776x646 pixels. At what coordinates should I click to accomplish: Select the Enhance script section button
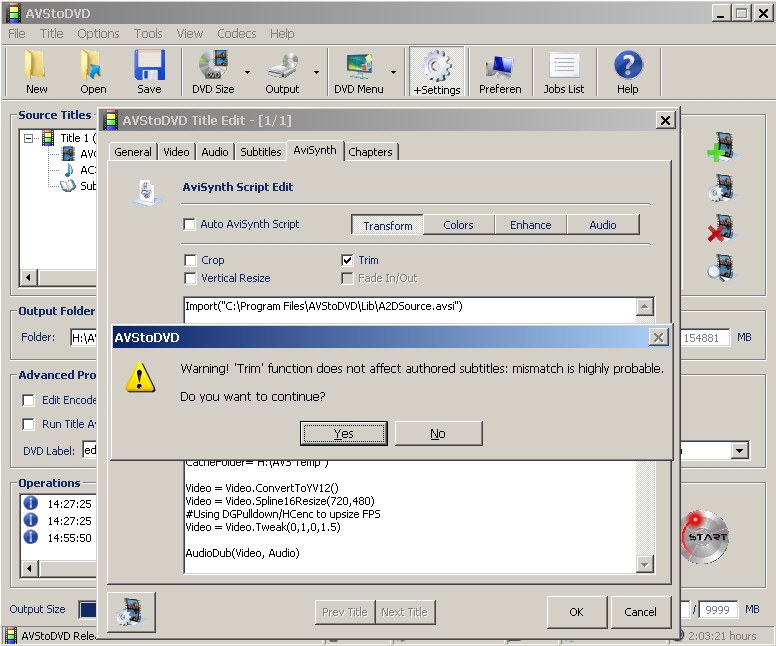[531, 225]
